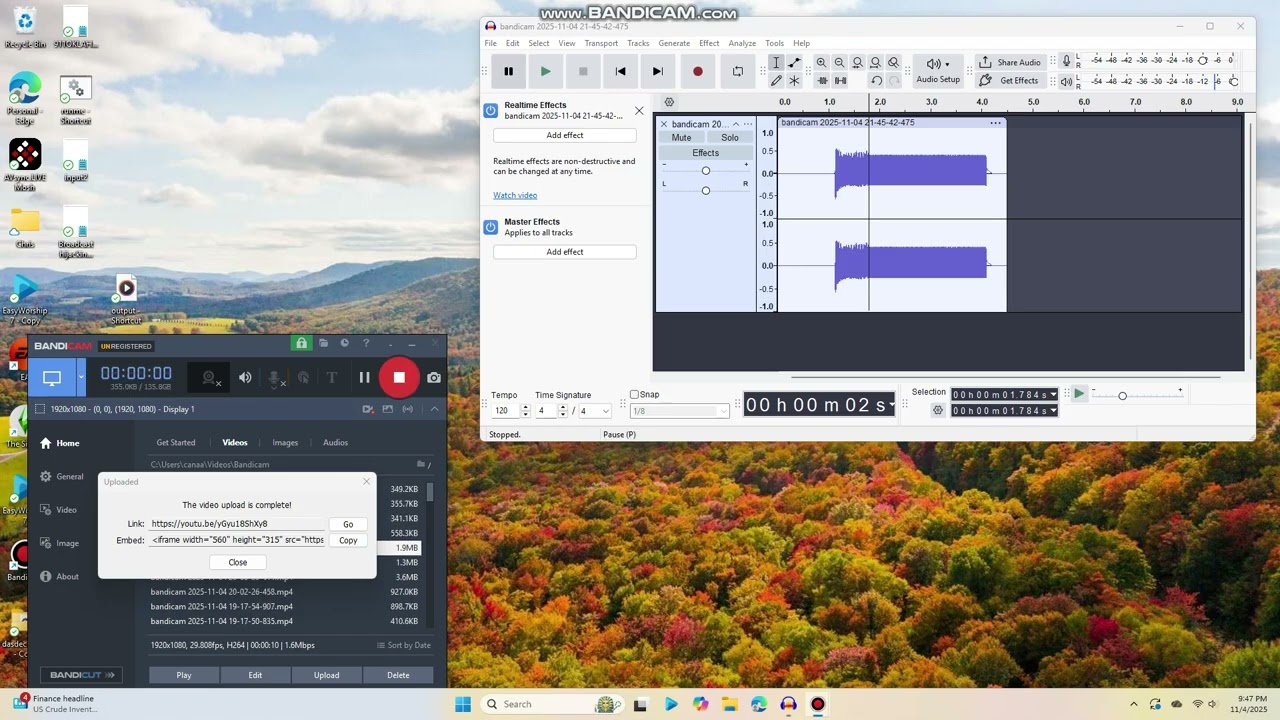Select the Selection (I-beam) tool
Viewport: 1280px width, 720px height.
(776, 62)
